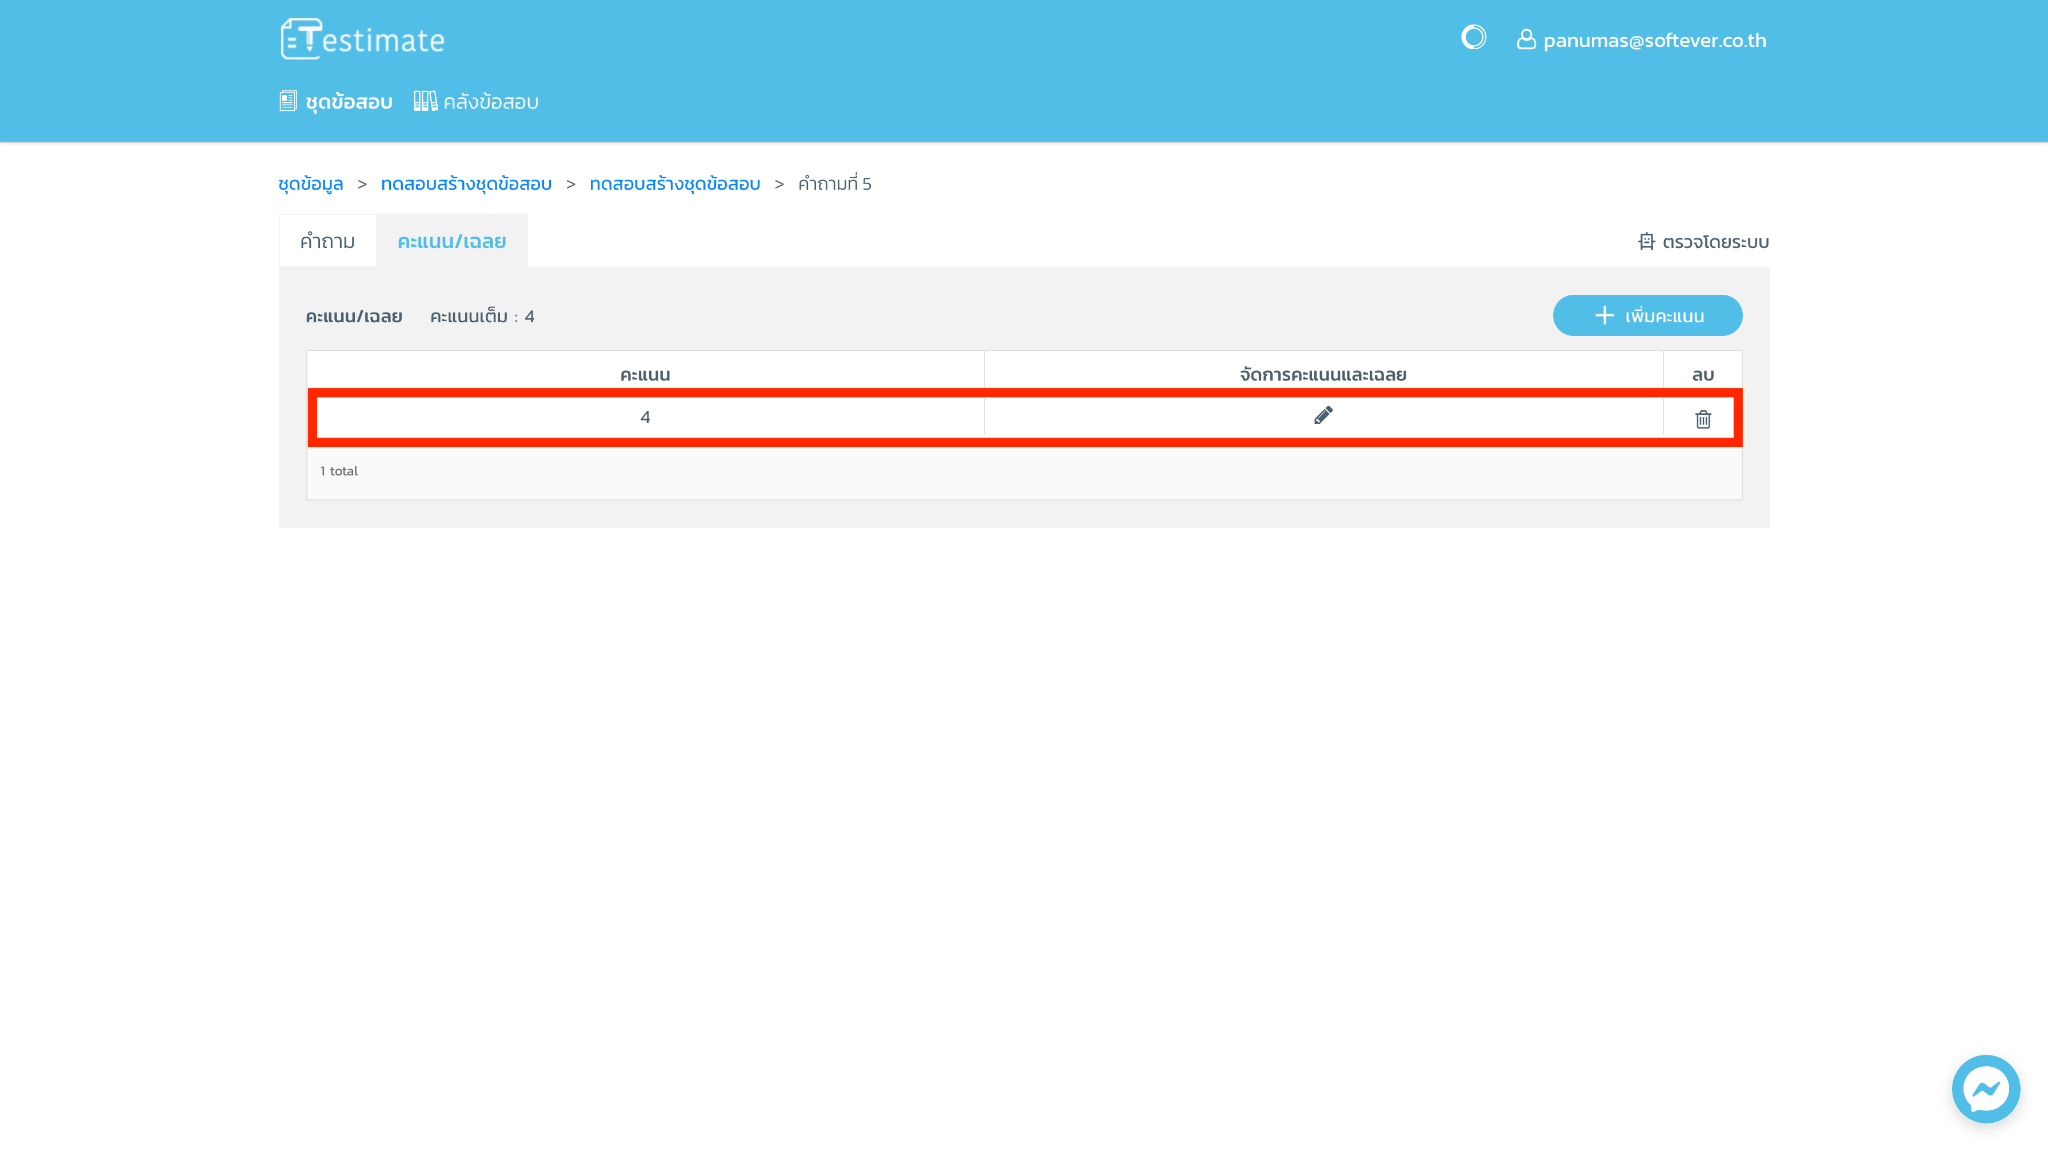
Task: Select the คะแนน/เฉลย tab
Action: [x=451, y=241]
